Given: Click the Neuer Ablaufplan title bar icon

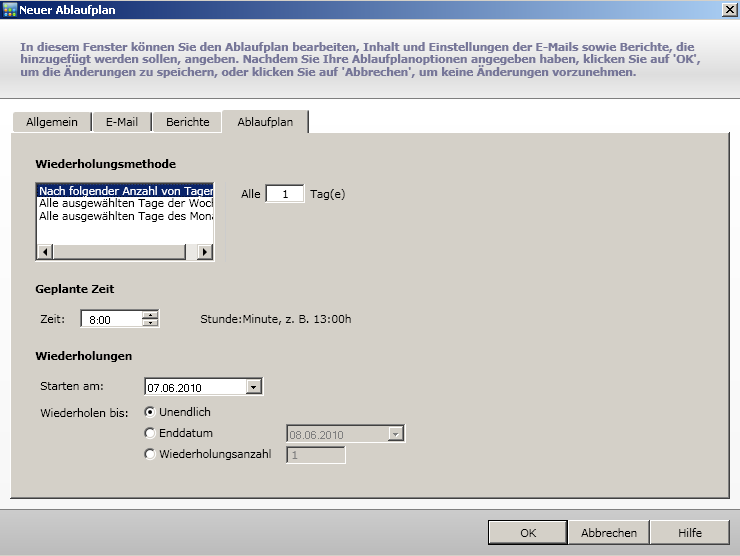Looking at the screenshot, I should pos(9,9).
